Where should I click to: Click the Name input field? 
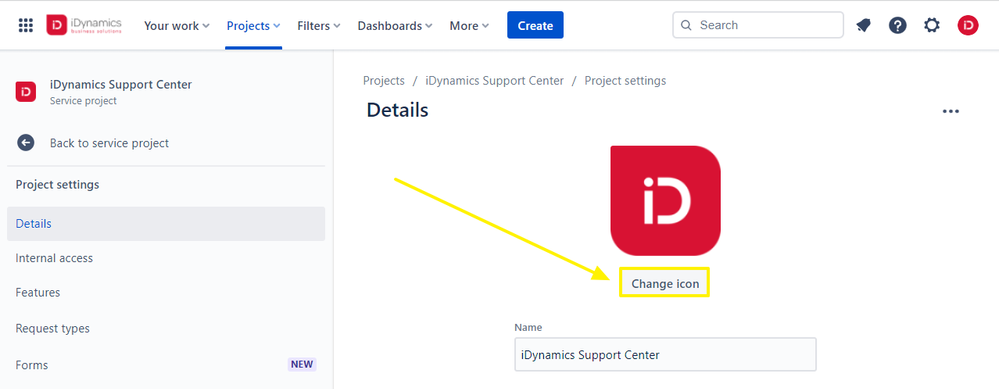tap(665, 355)
